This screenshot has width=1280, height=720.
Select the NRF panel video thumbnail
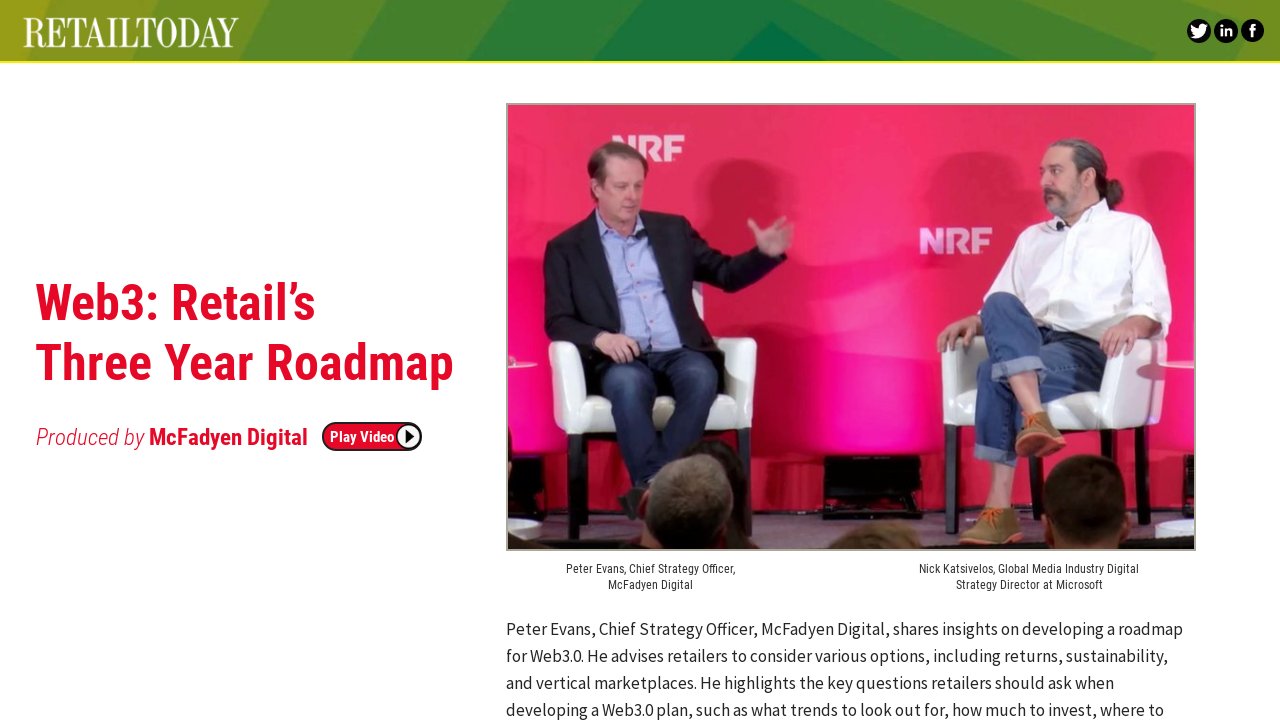point(850,327)
